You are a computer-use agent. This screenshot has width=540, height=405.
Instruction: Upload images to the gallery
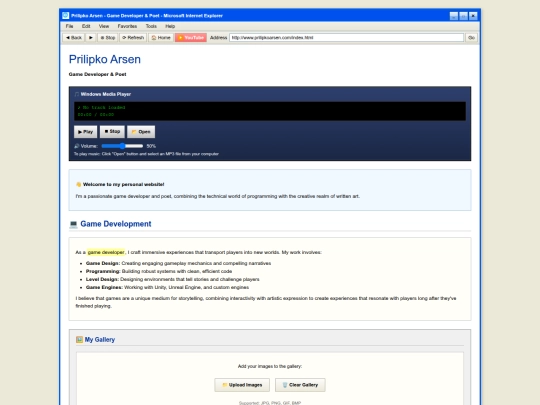242,385
